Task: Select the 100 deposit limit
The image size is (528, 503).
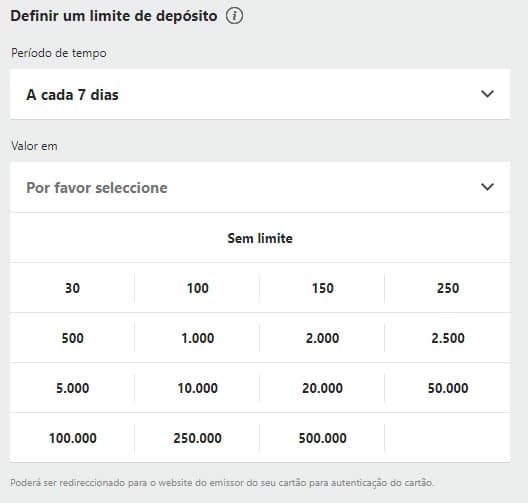Action: tap(198, 288)
